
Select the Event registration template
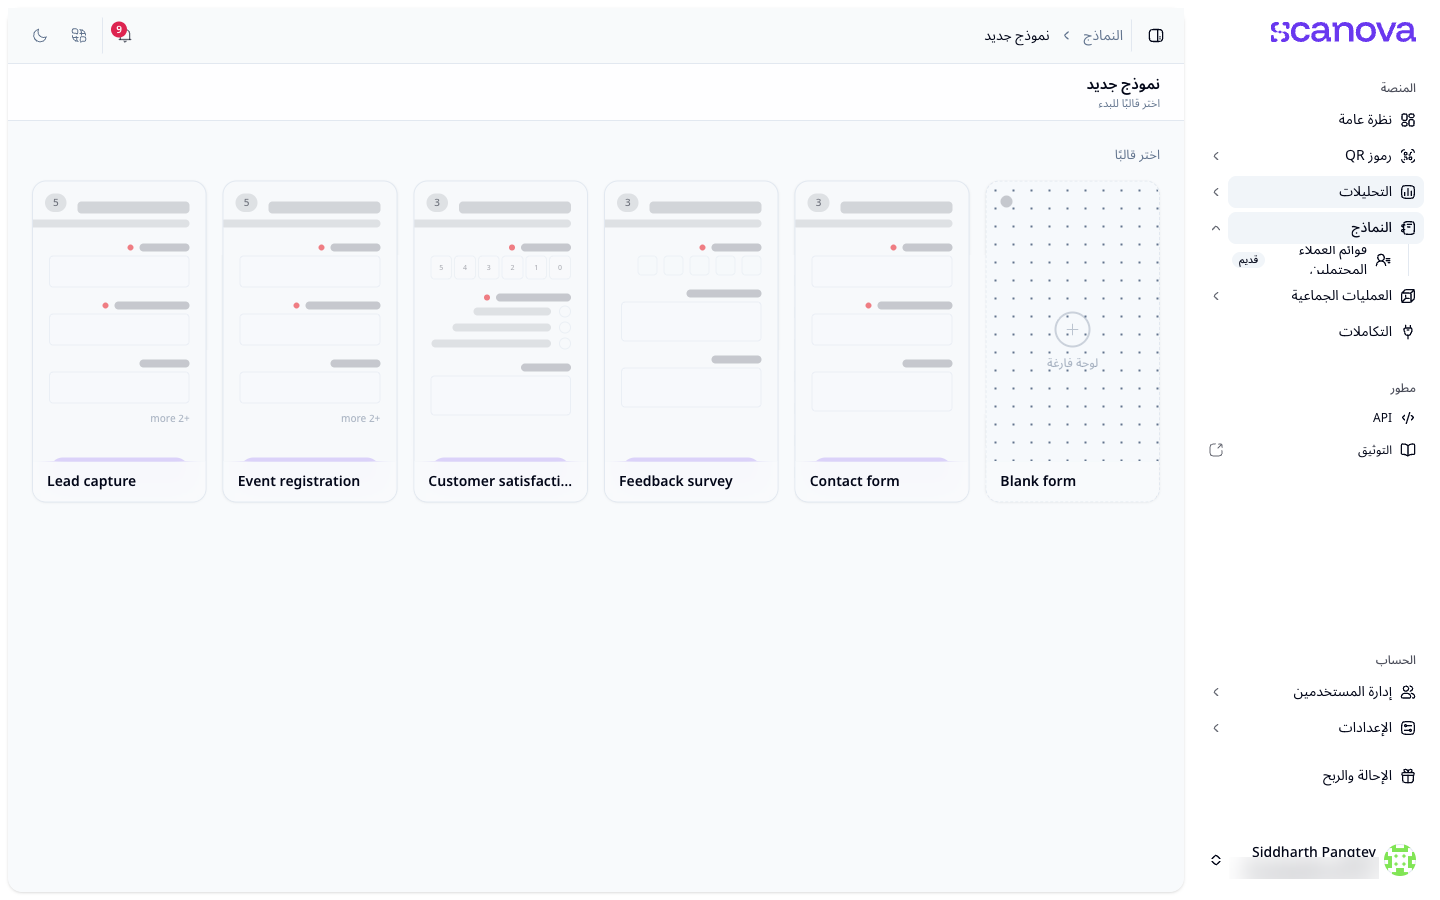coord(310,341)
